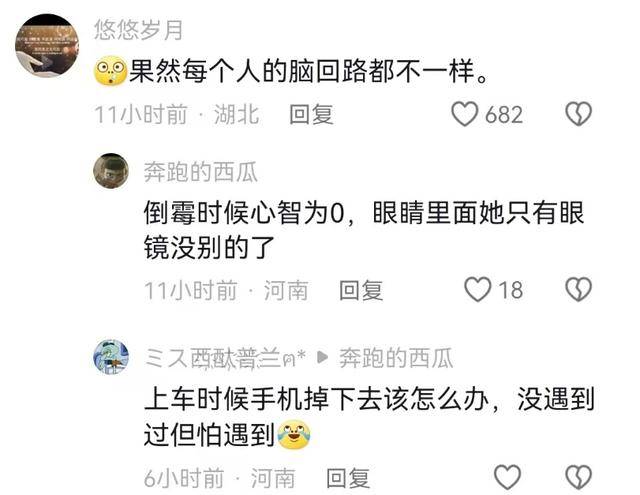Open username 奔跑的西瓜 above the reply
Image resolution: width=640 pixels, height=495 pixels.
[200, 172]
